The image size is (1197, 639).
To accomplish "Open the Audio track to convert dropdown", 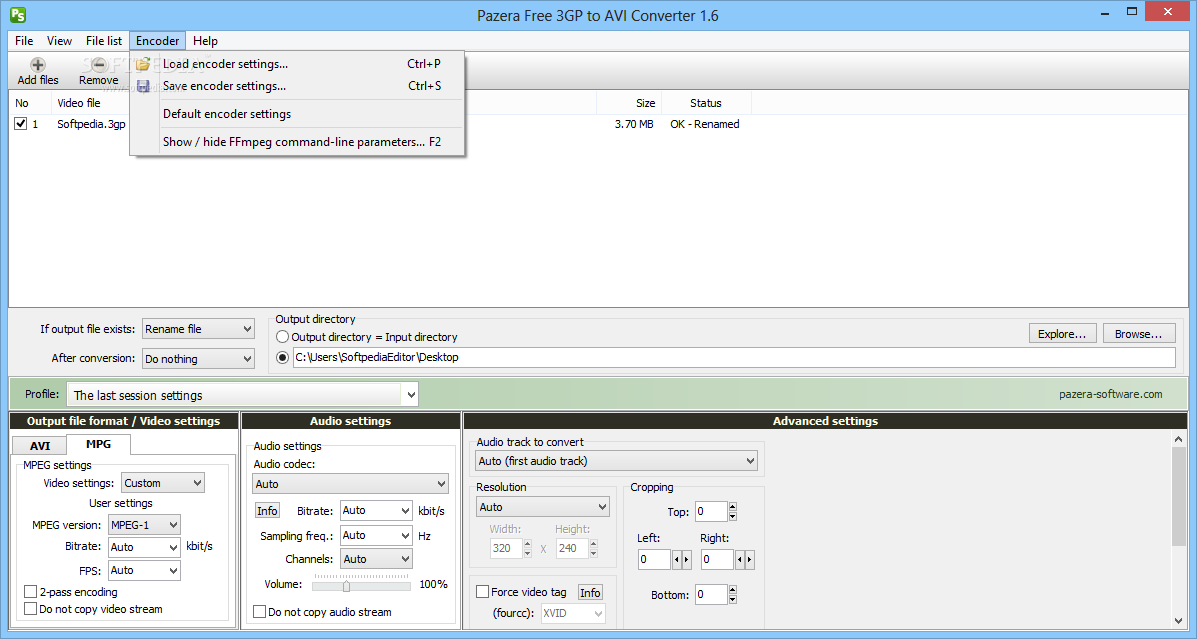I will pyautogui.click(x=617, y=461).
